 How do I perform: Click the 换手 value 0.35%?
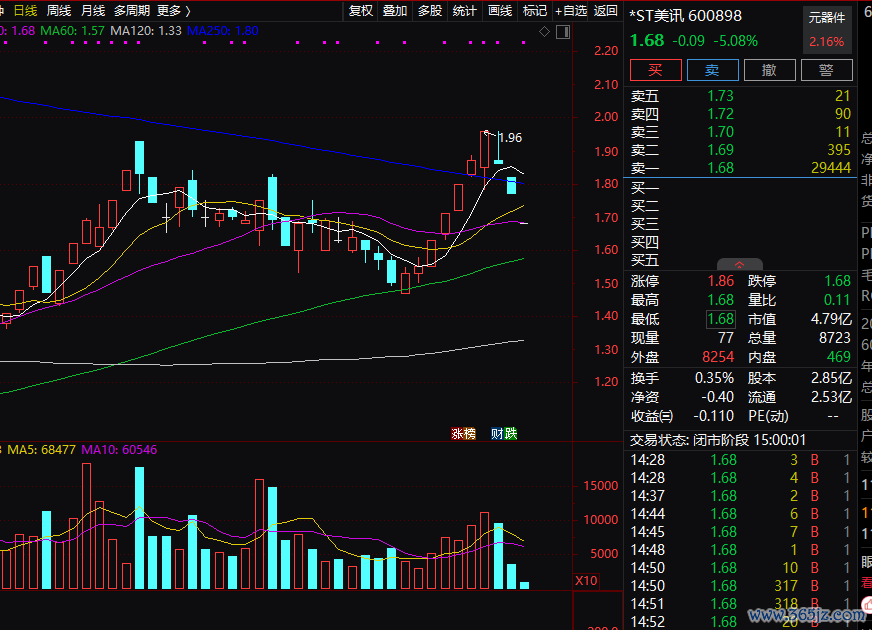point(715,378)
